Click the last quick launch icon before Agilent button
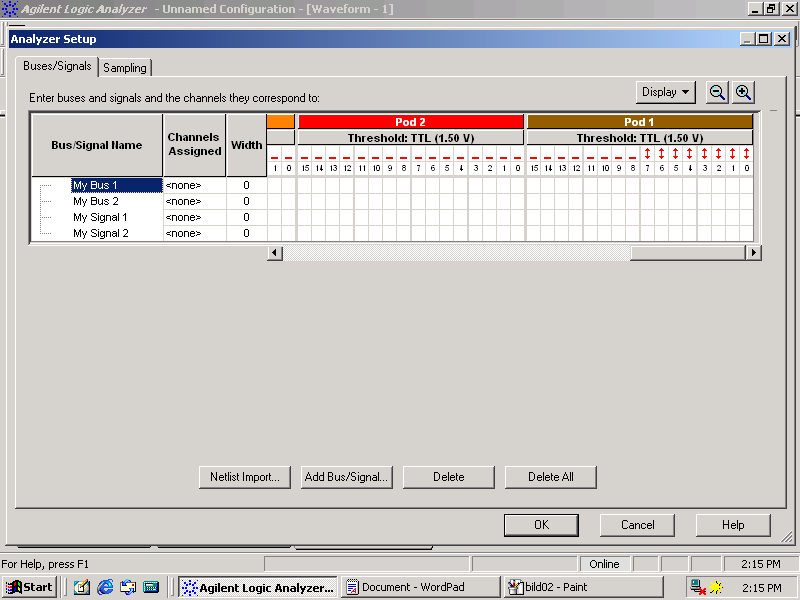Image resolution: width=800 pixels, height=600 pixels. 151,587
